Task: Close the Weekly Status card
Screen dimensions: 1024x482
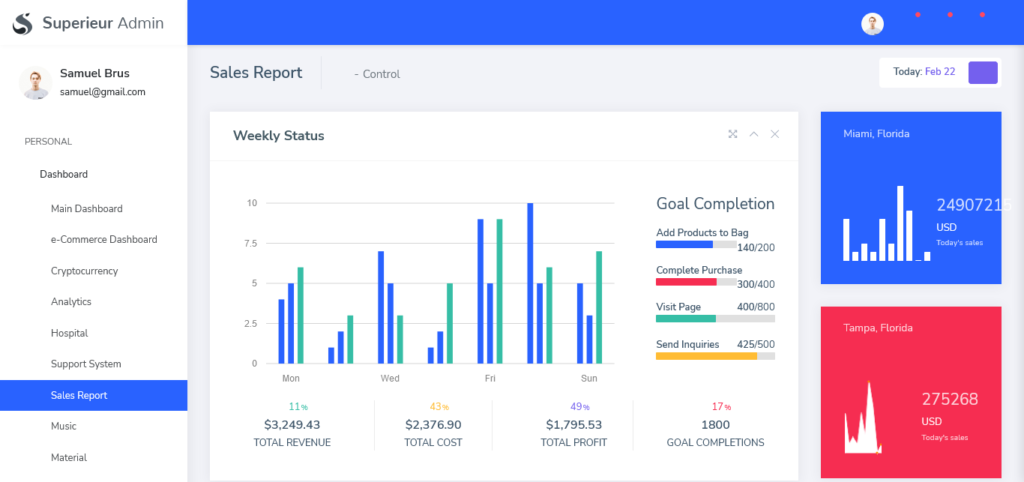Action: (x=775, y=134)
